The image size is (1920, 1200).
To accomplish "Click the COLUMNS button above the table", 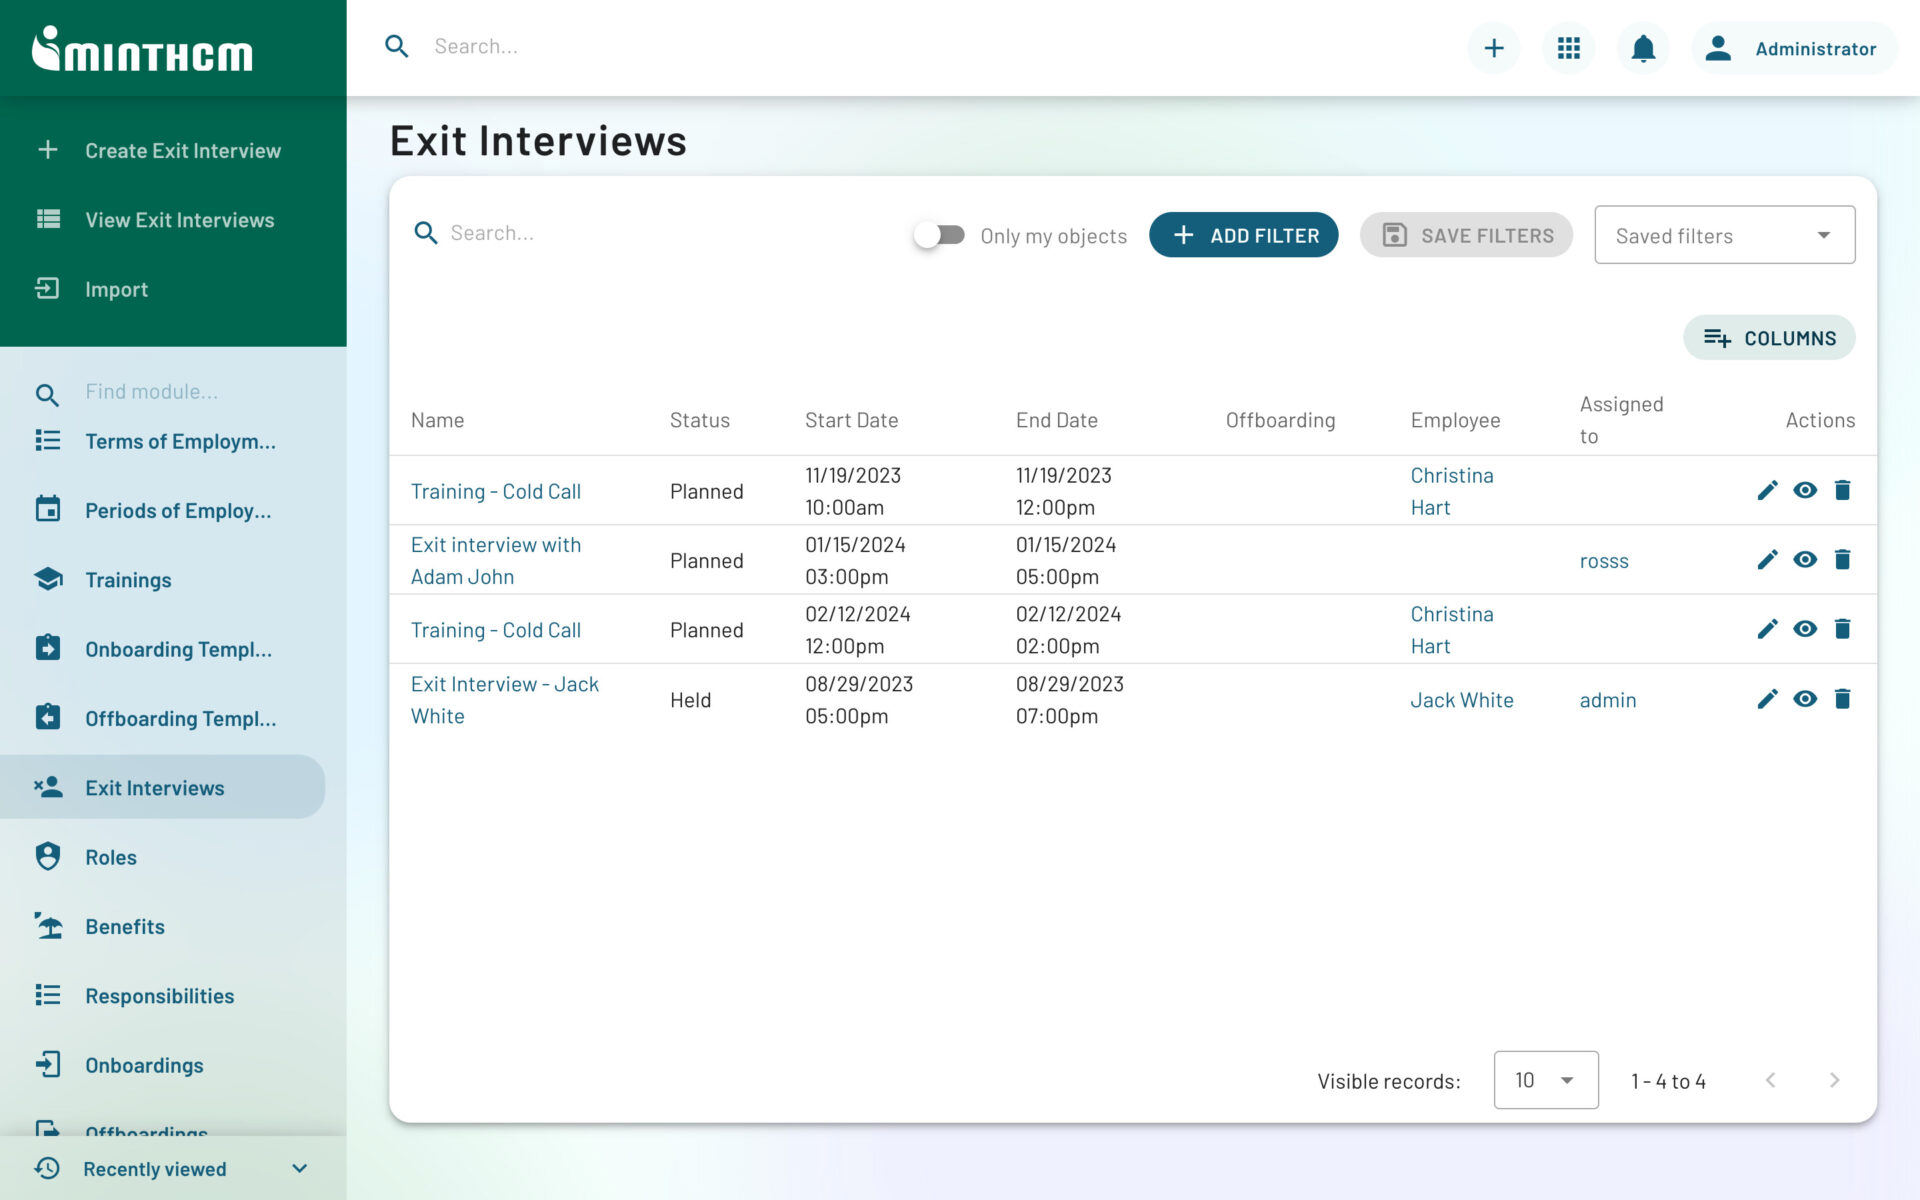I will (1769, 337).
